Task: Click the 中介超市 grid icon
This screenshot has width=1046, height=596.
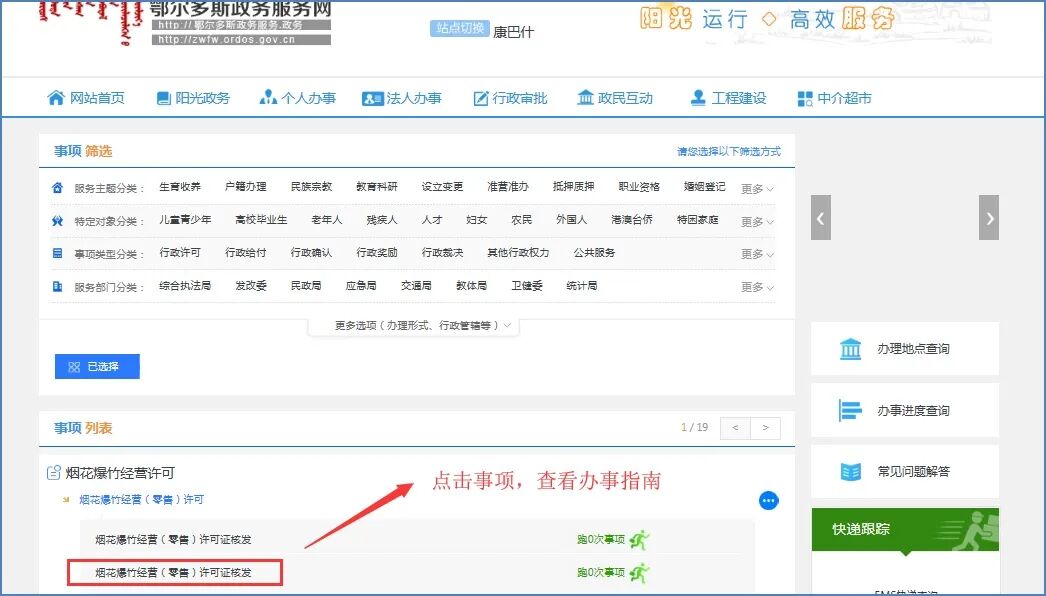Action: [x=803, y=98]
